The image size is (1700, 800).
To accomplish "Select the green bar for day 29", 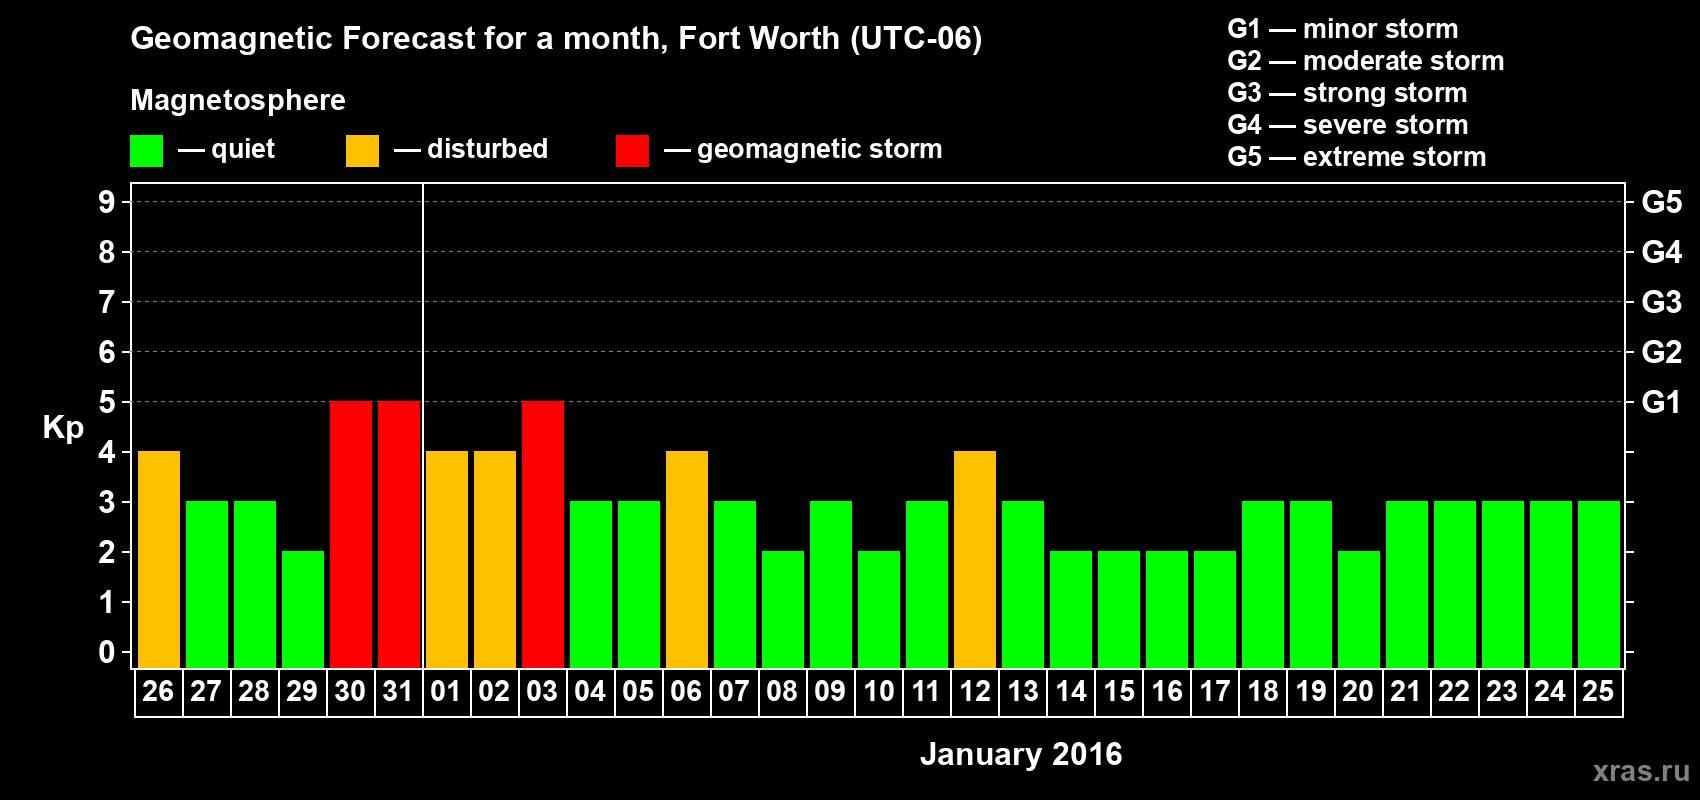I will [x=303, y=610].
